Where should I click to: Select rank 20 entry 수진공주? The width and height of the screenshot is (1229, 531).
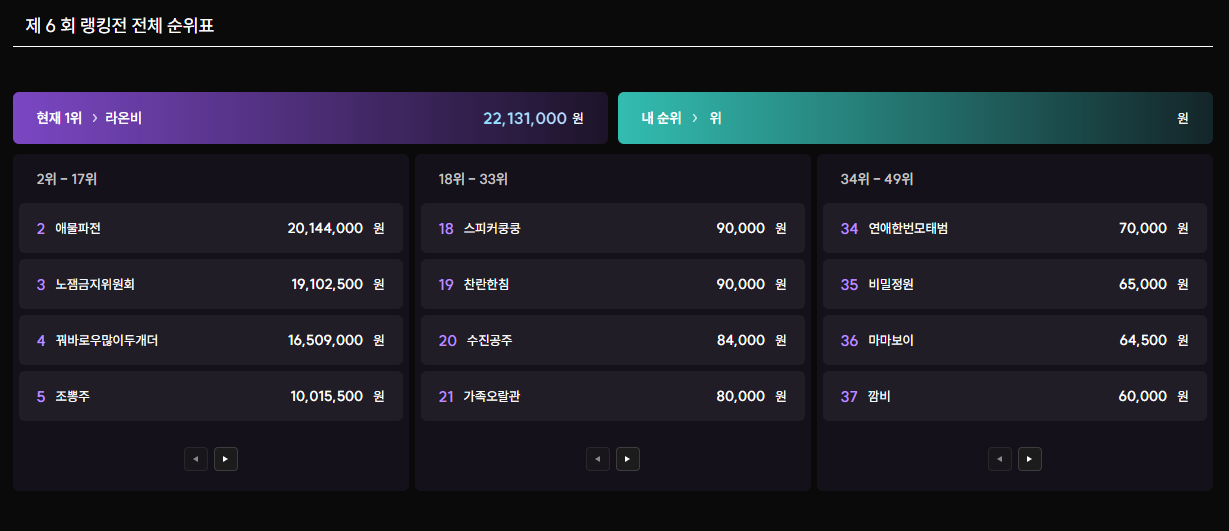(x=612, y=340)
